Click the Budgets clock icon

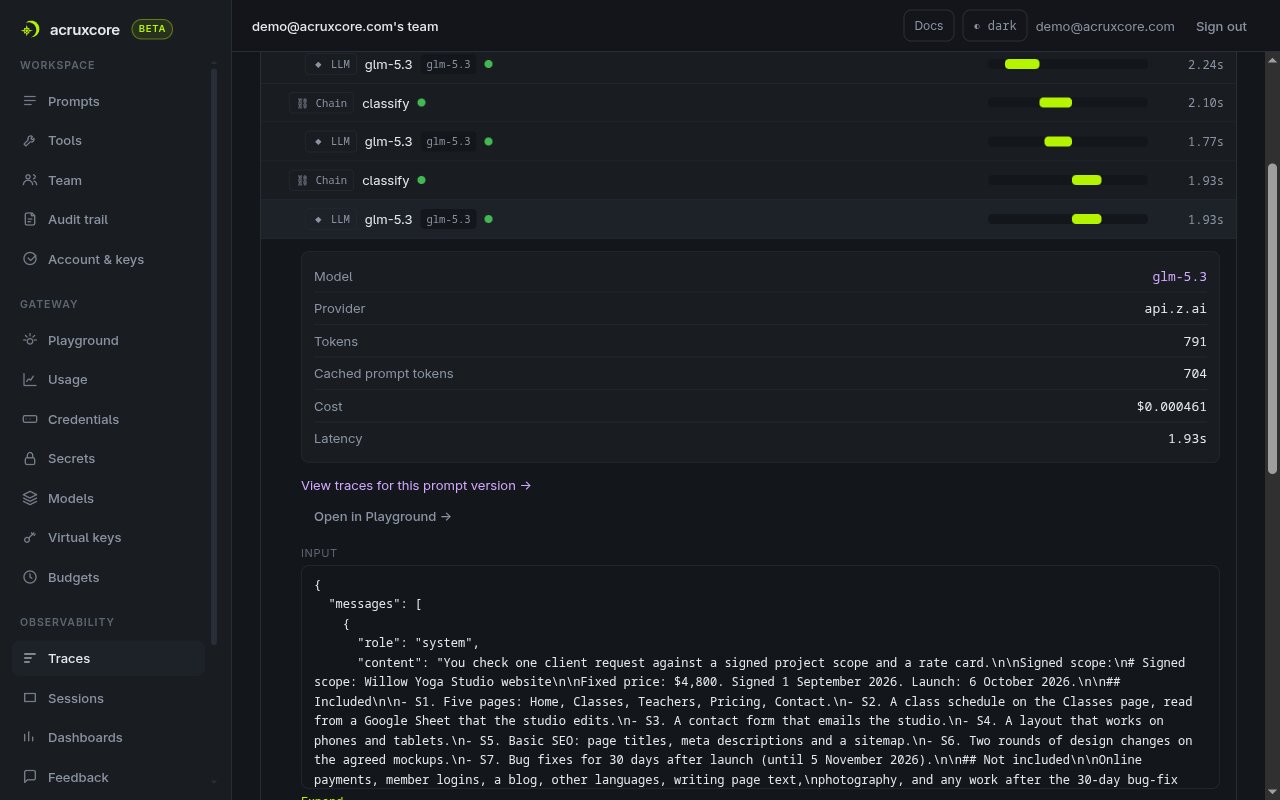(x=30, y=577)
